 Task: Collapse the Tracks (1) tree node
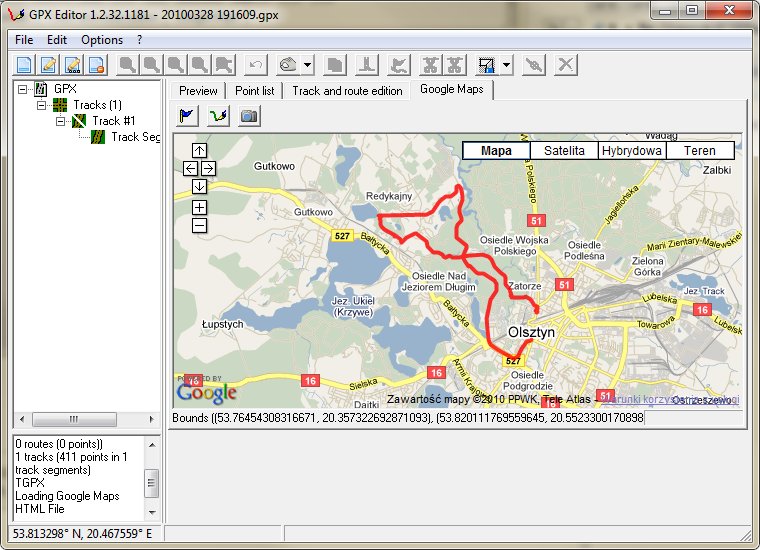[x=42, y=105]
